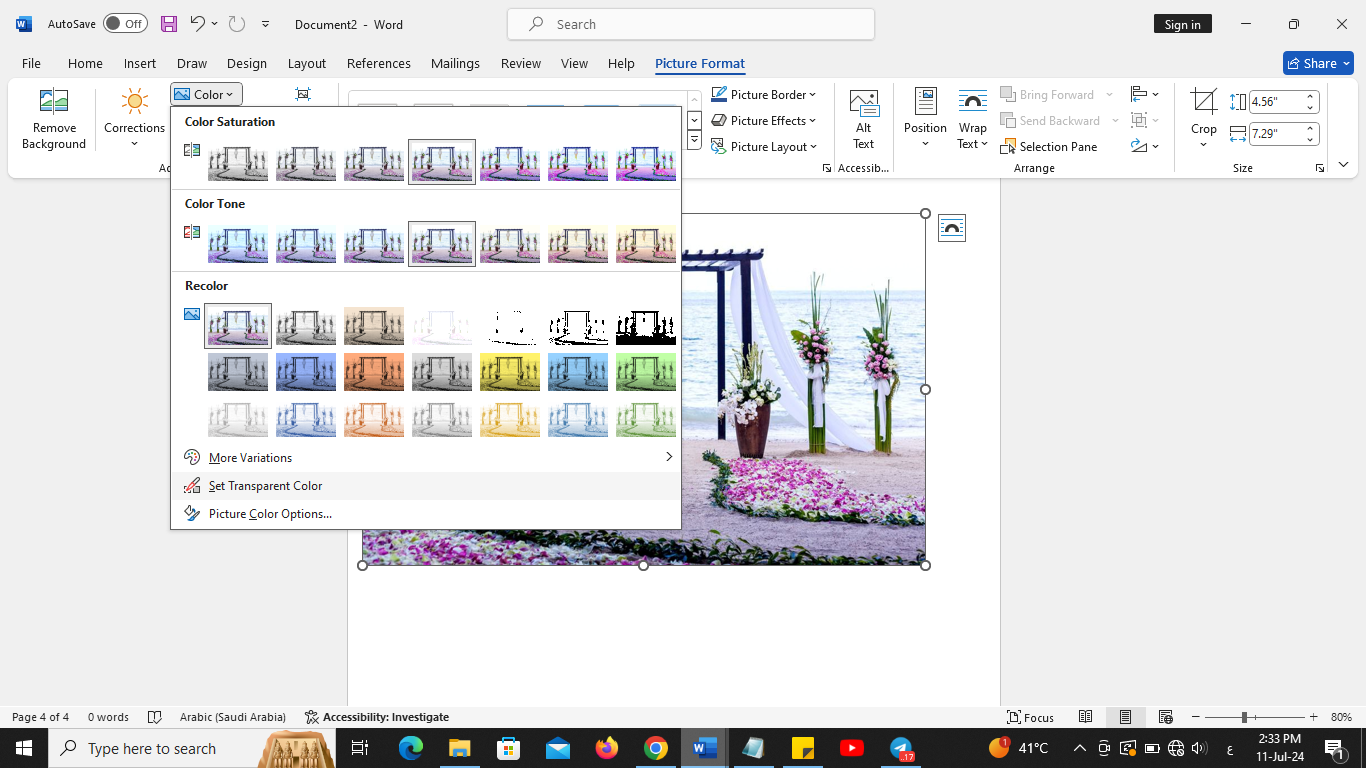Open the Align objects tool
This screenshot has width=1366, height=768.
click(x=1145, y=94)
